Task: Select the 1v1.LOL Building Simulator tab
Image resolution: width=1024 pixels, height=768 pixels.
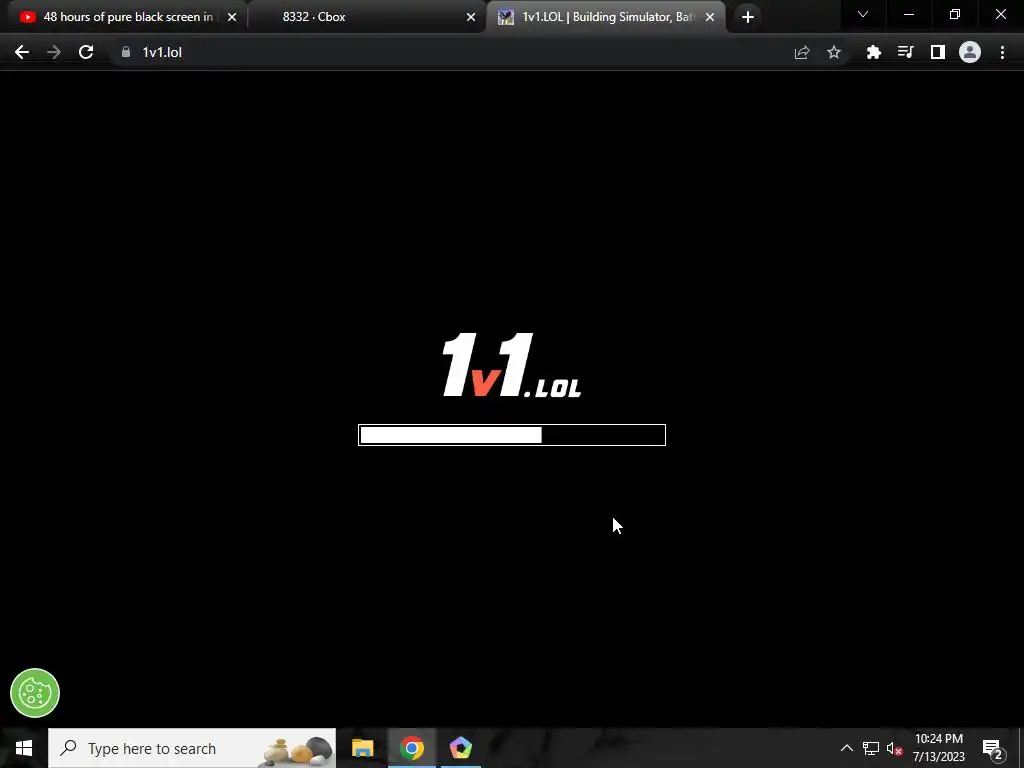Action: pos(605,17)
